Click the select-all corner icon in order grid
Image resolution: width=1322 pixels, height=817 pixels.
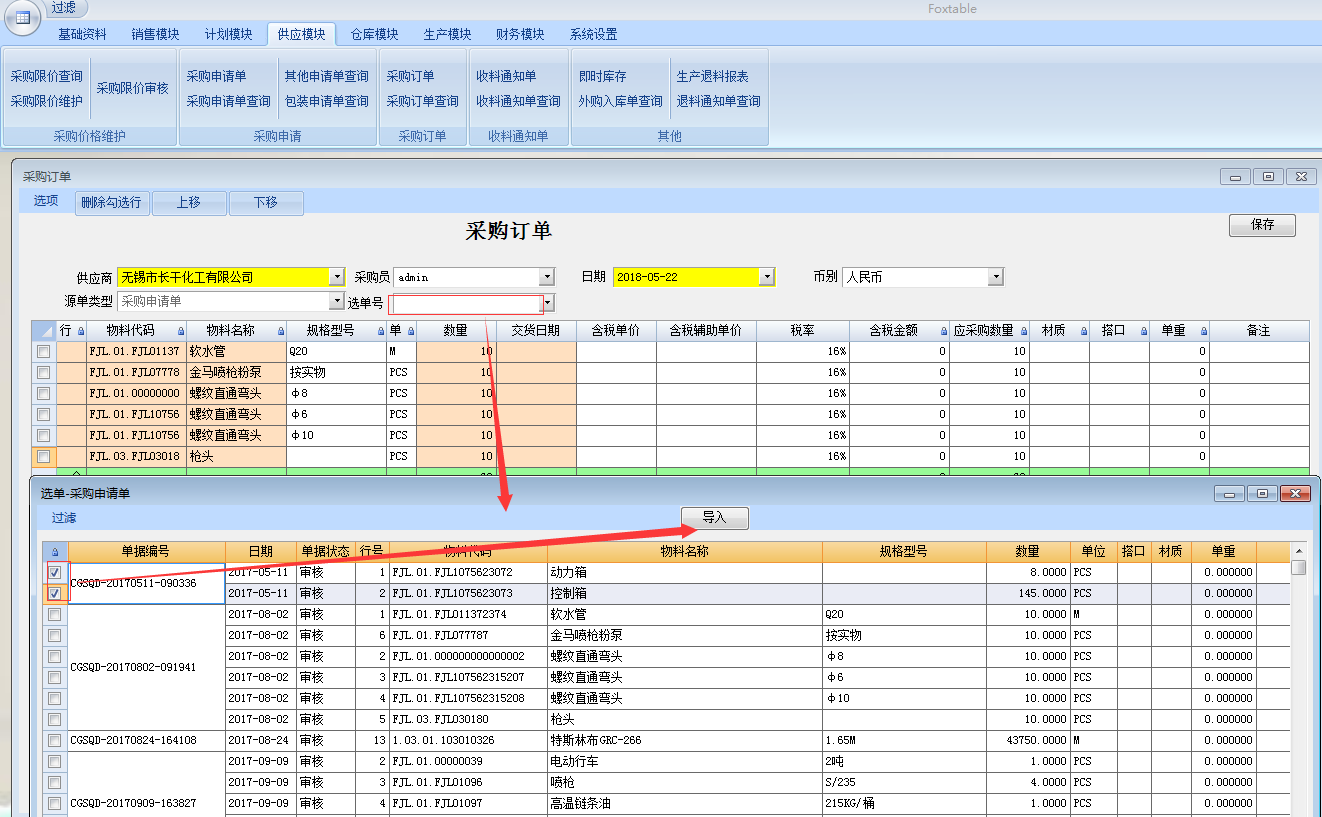[44, 331]
